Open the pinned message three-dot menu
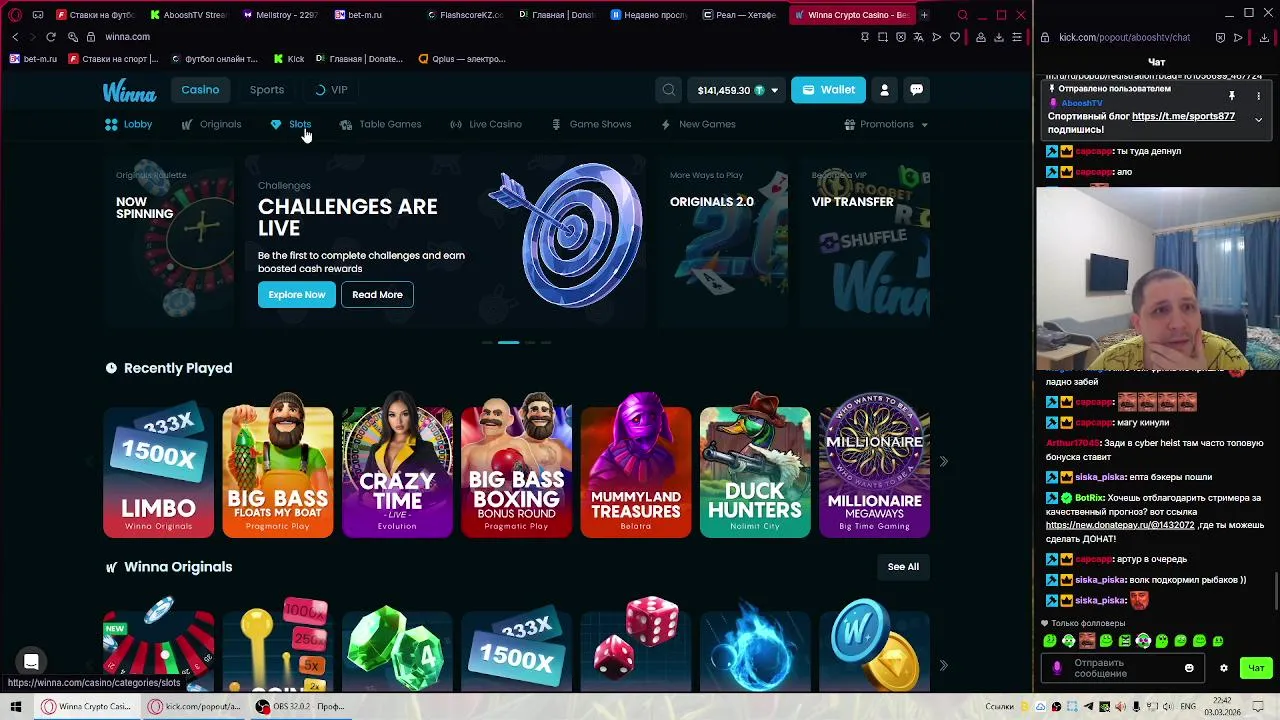This screenshot has width=1280, height=720. coord(1259,96)
